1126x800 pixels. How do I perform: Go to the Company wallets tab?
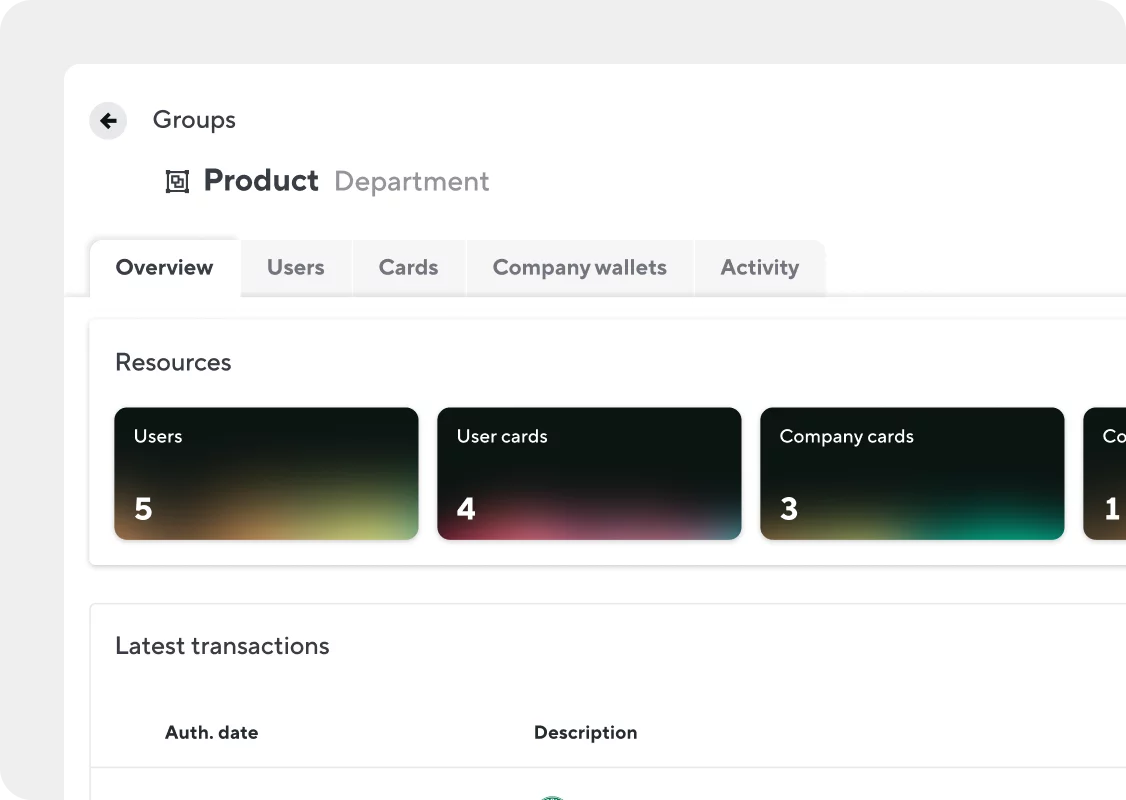(580, 267)
